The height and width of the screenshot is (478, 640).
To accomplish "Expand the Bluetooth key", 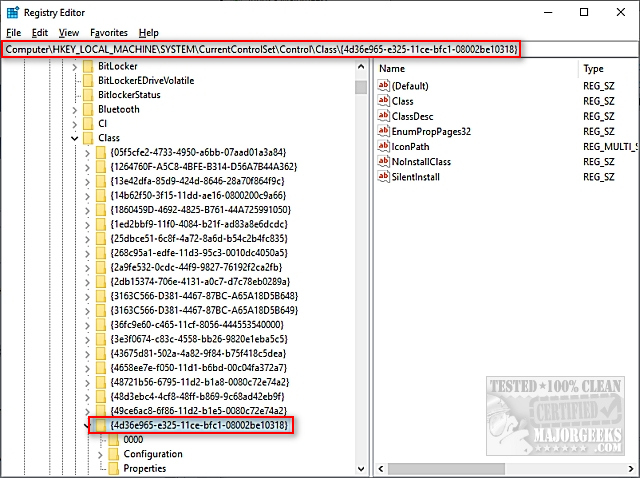I will (x=75, y=110).
